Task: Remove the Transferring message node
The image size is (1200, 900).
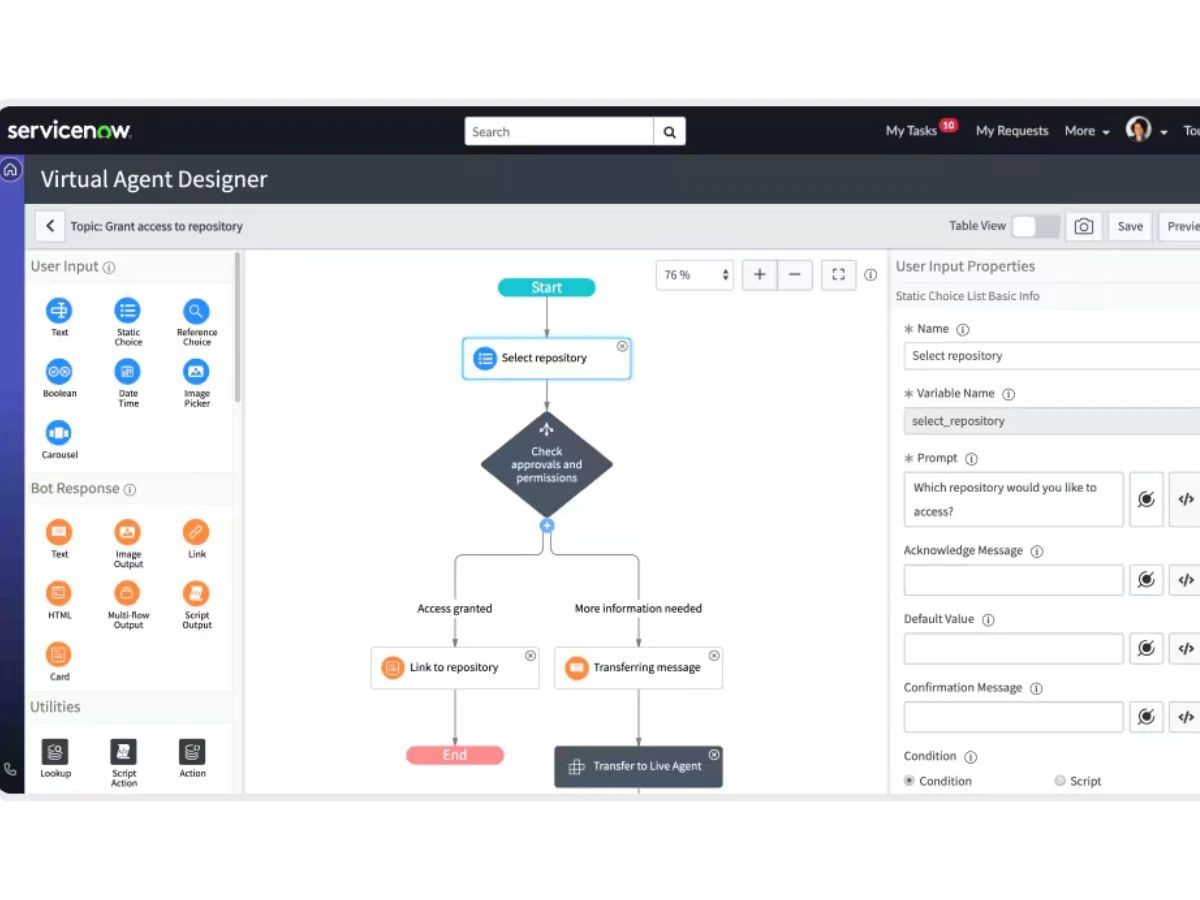Action: tap(714, 656)
